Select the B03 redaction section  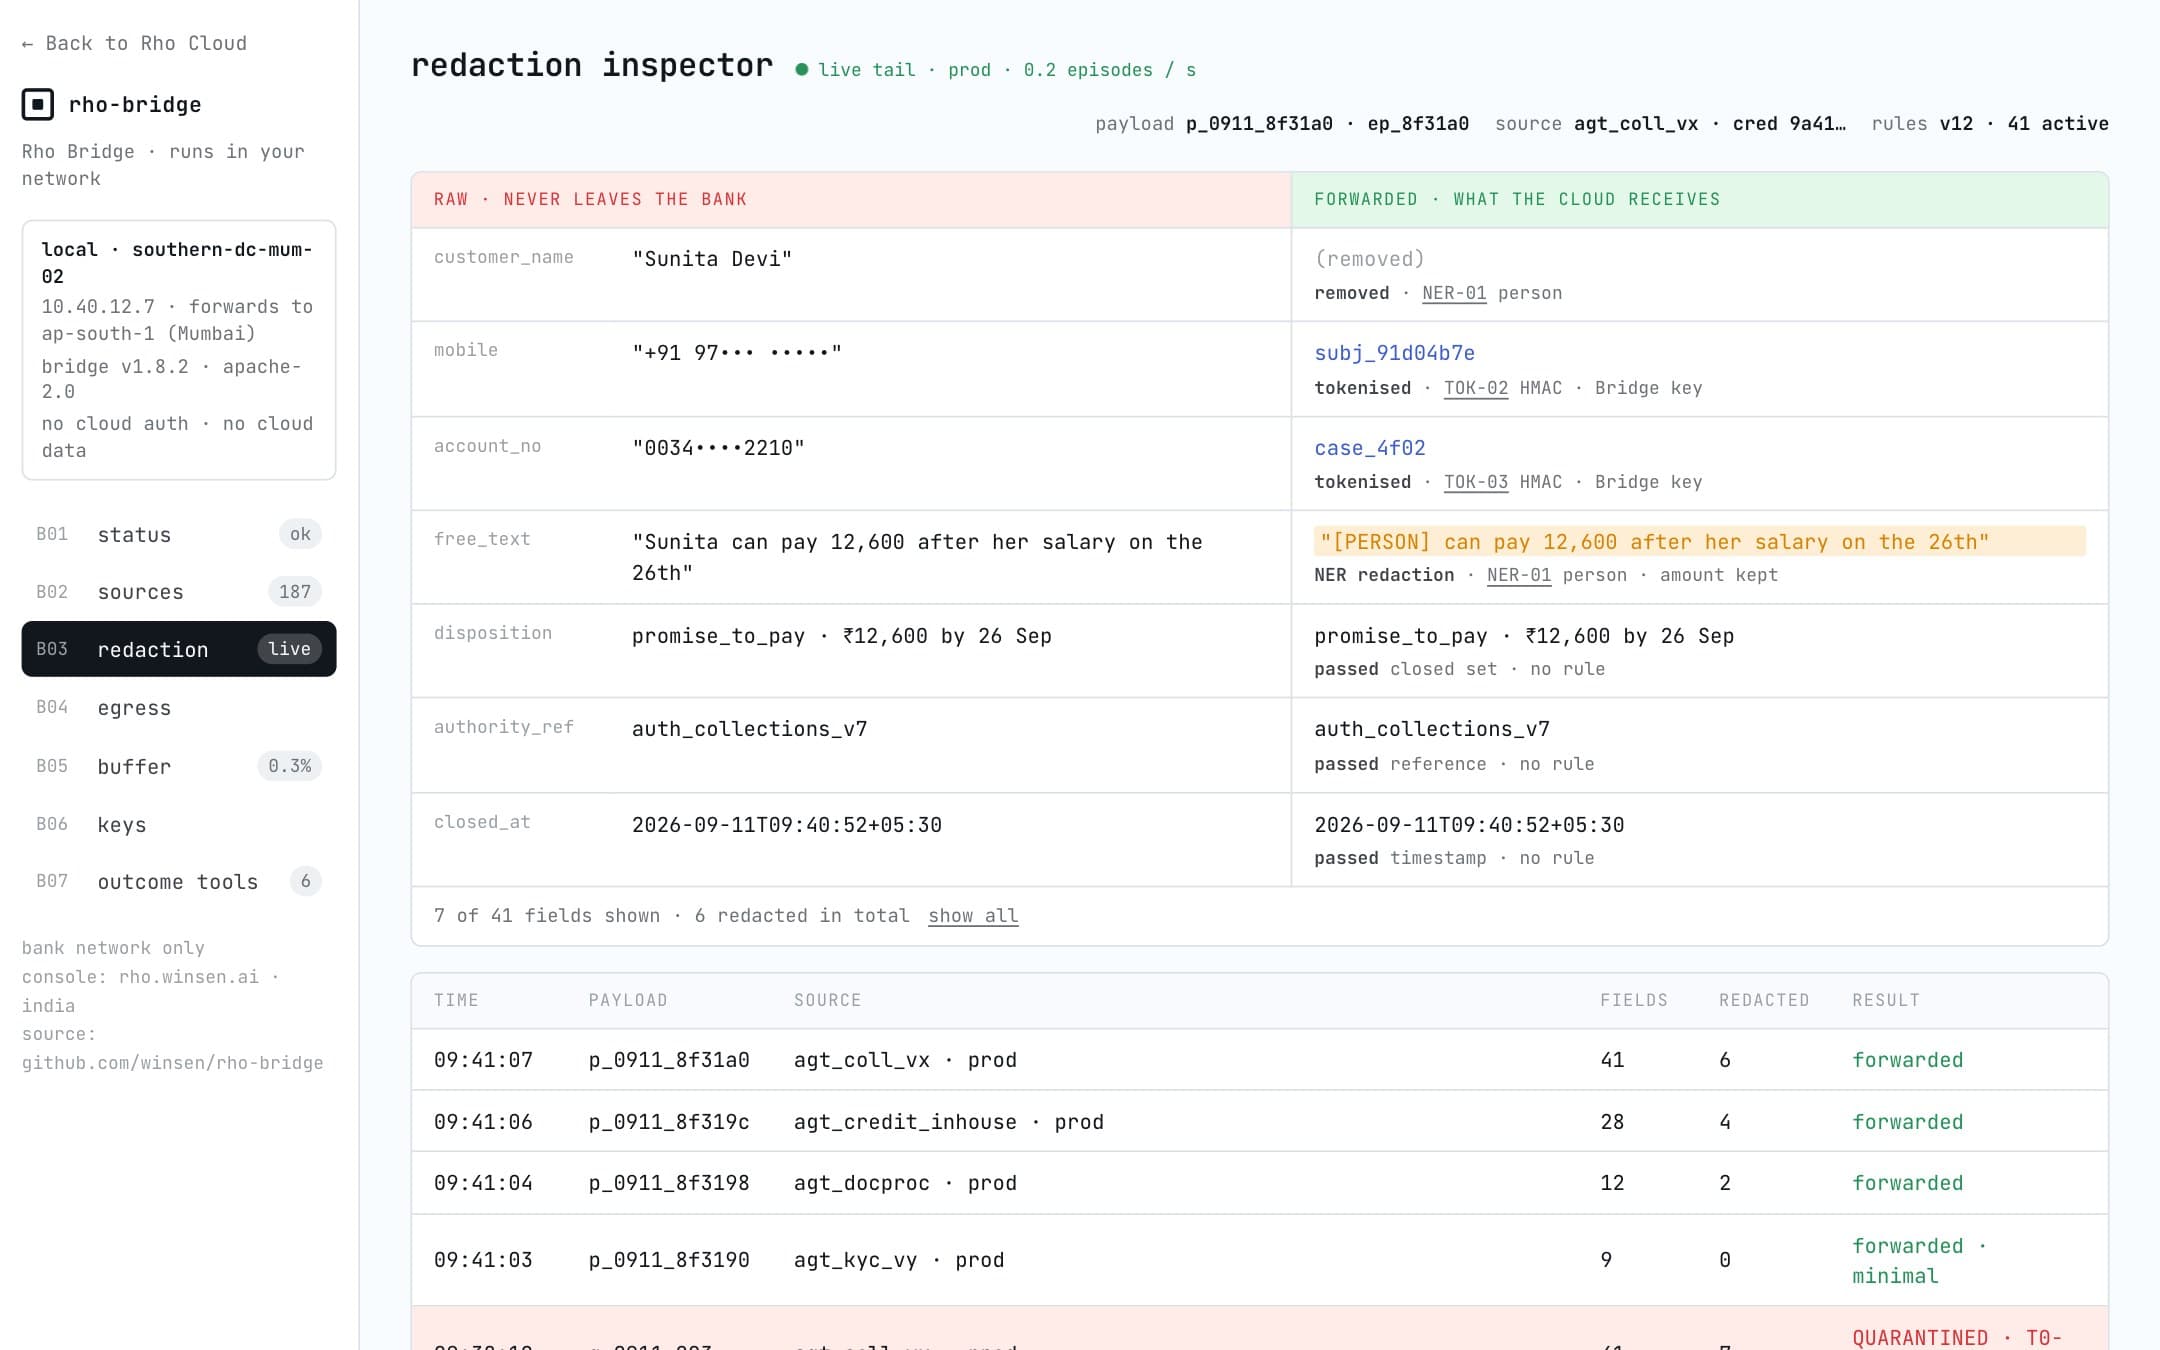pyautogui.click(x=179, y=649)
